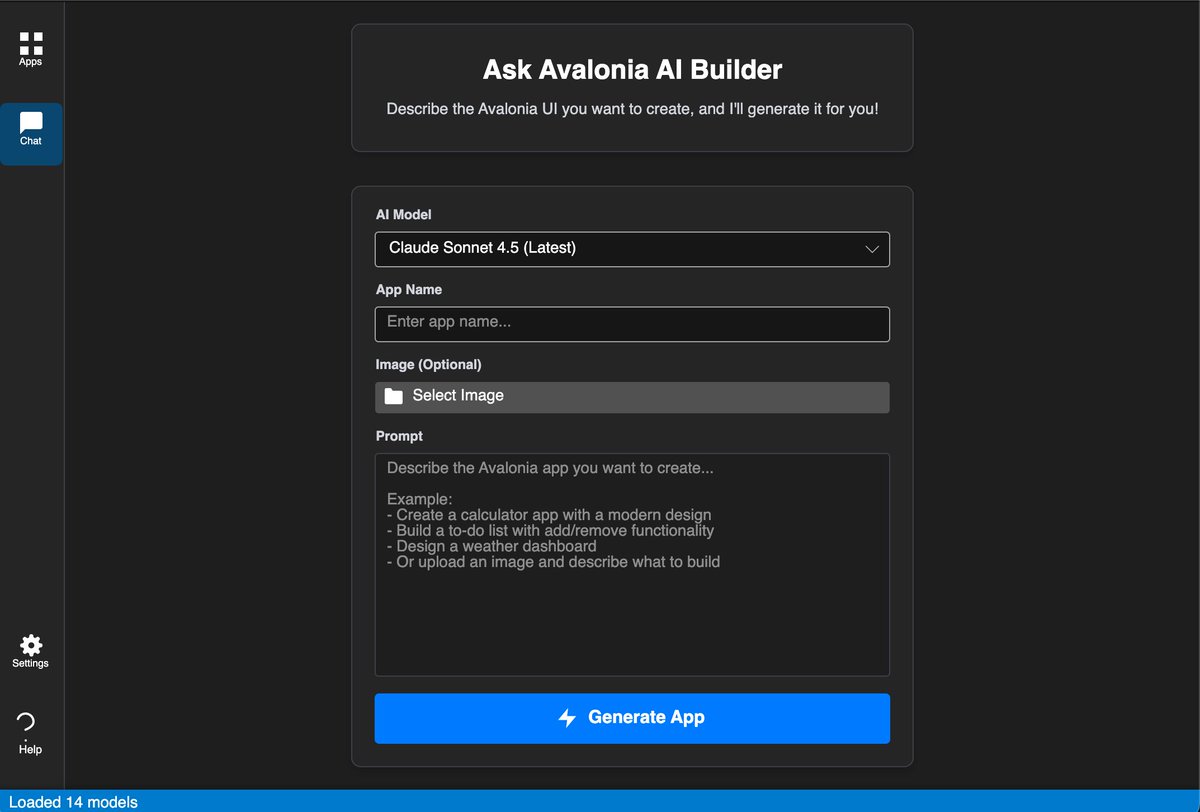Focus the App Name input field
The width and height of the screenshot is (1200, 812).
tap(632, 324)
